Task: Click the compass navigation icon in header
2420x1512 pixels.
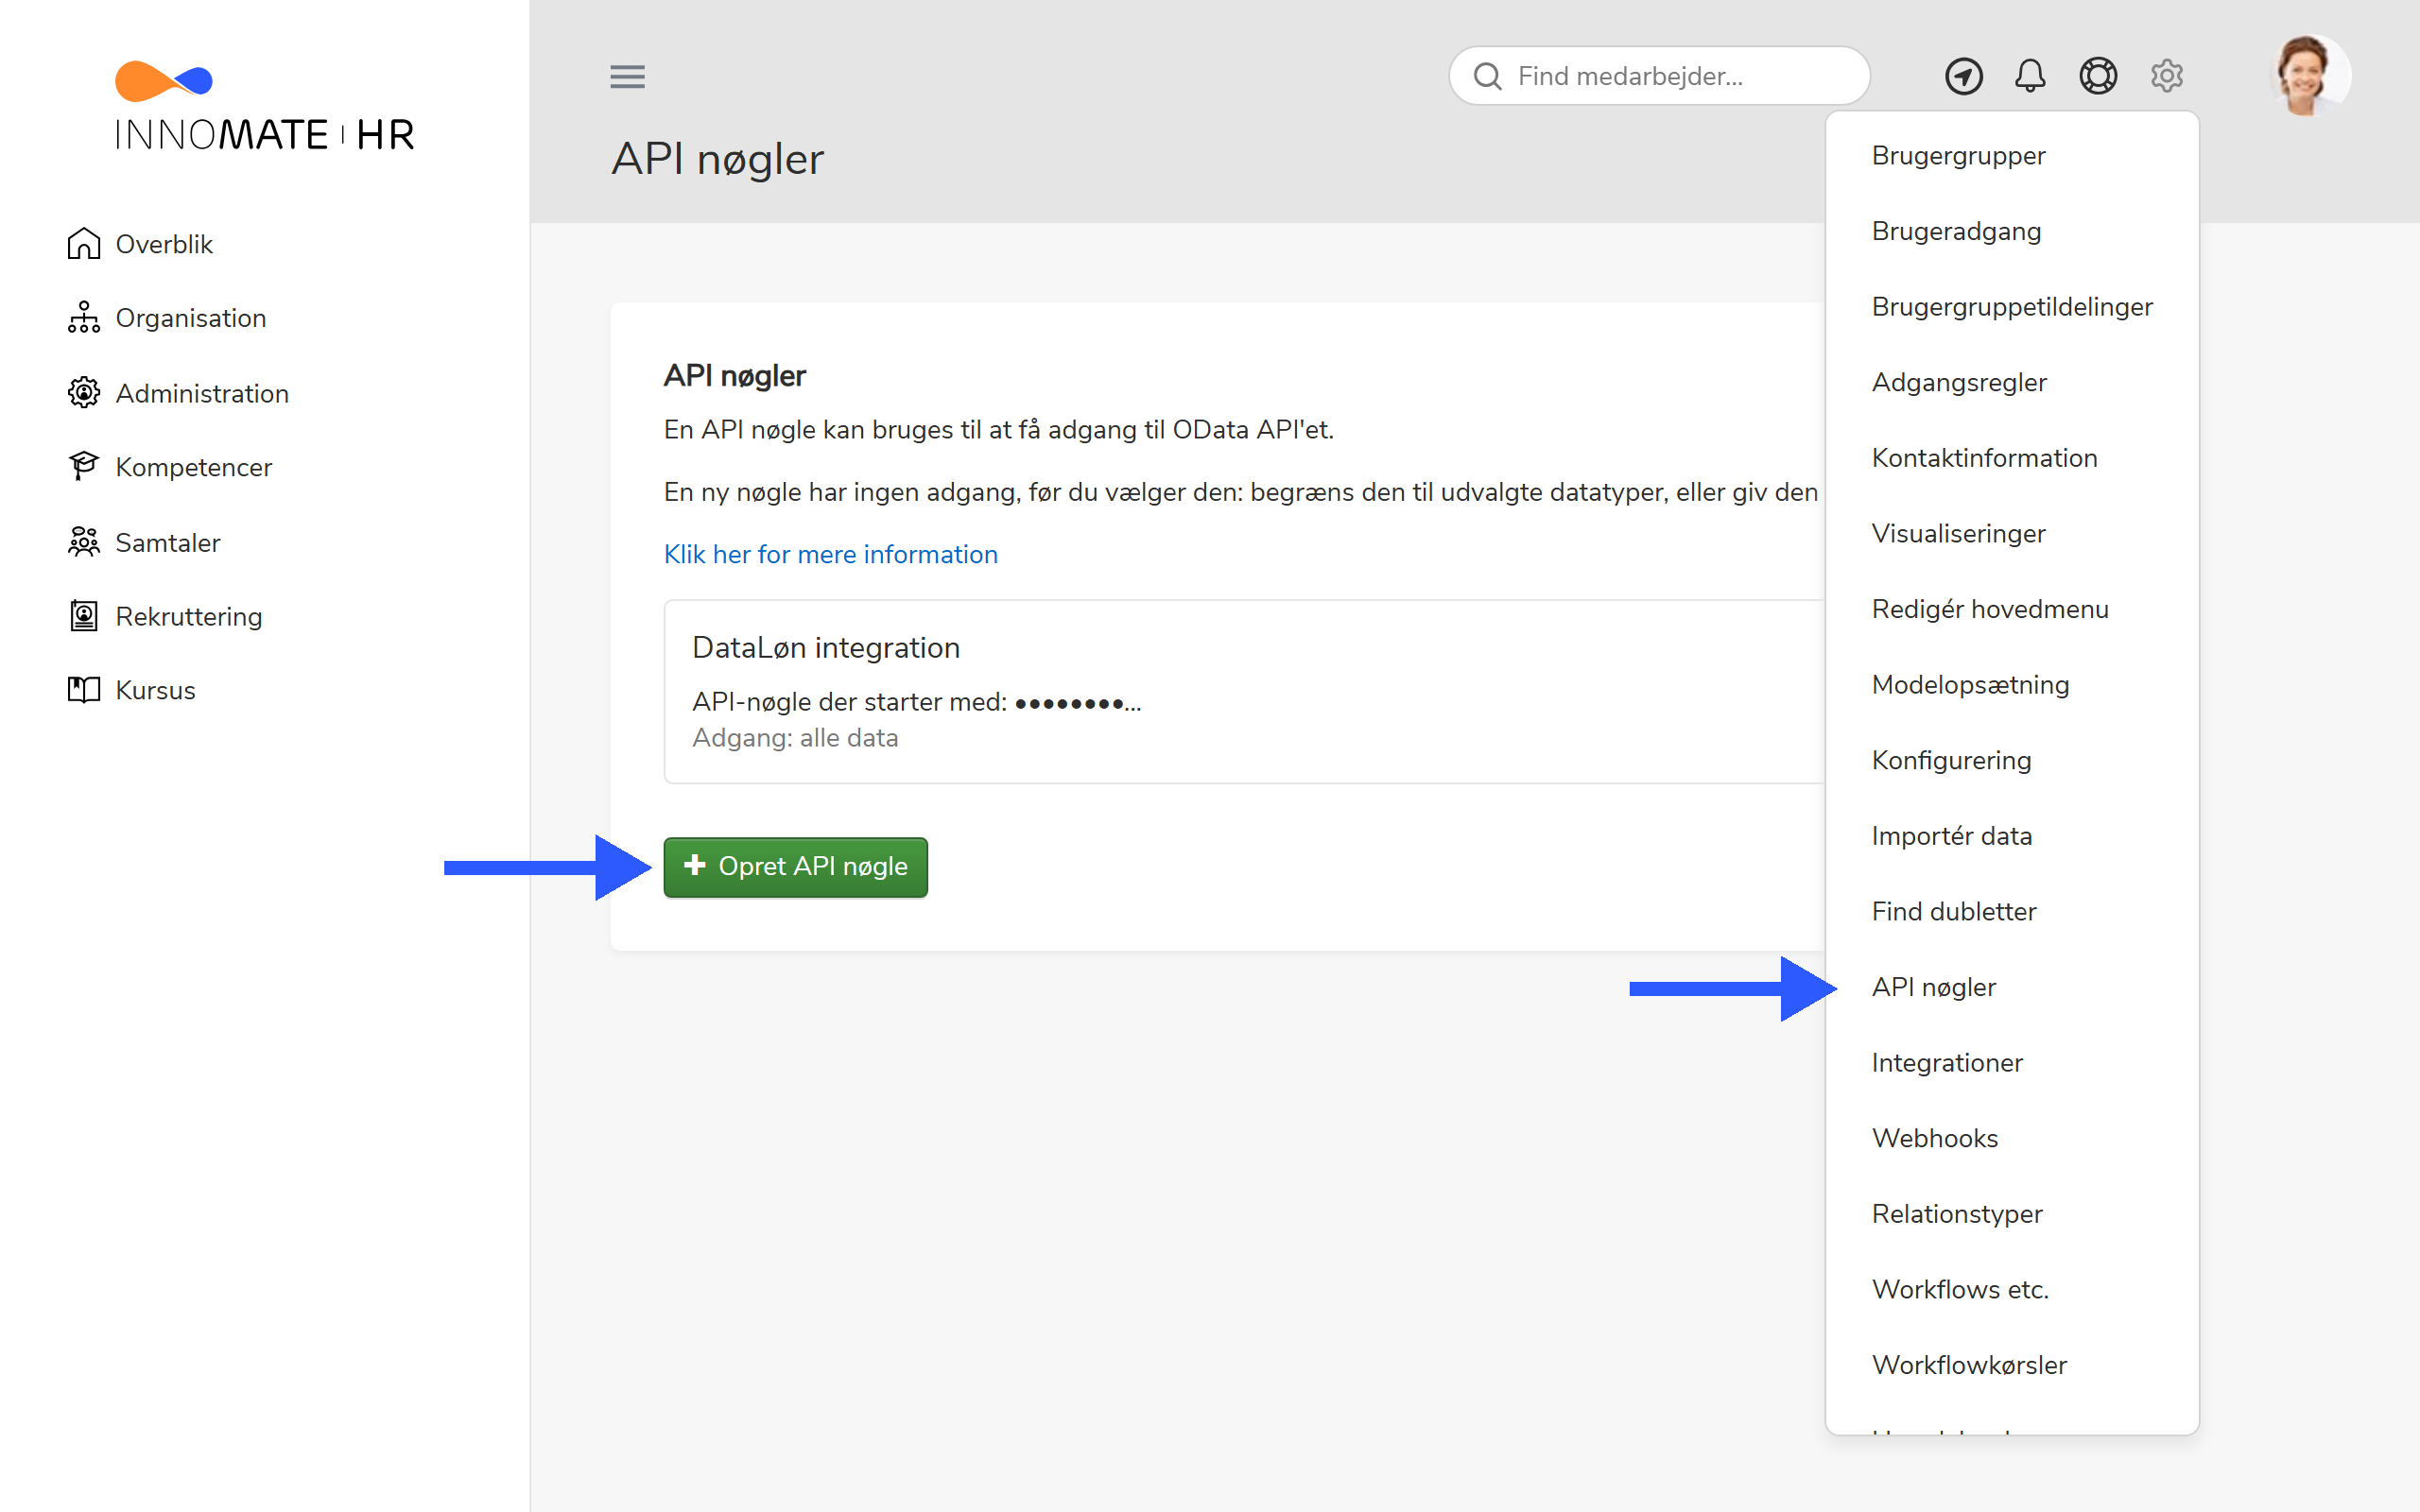Action: pos(1963,76)
